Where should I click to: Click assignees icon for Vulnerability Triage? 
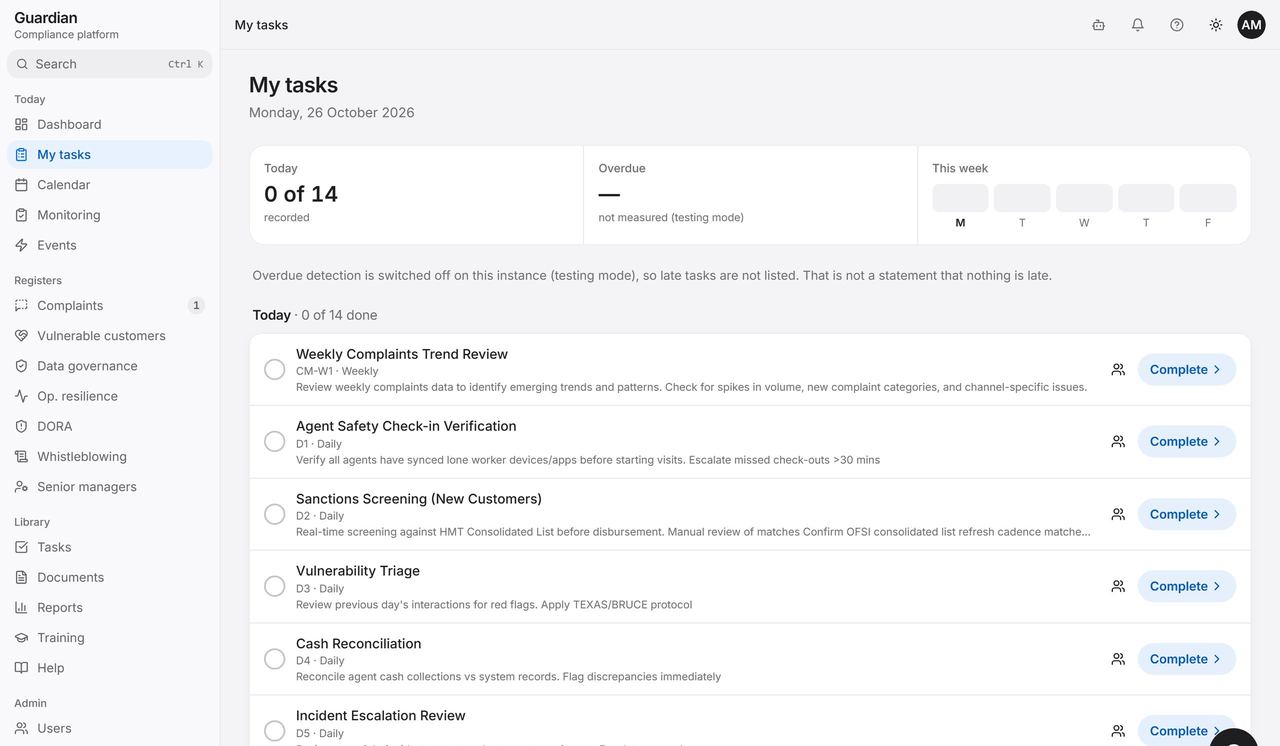coord(1118,586)
